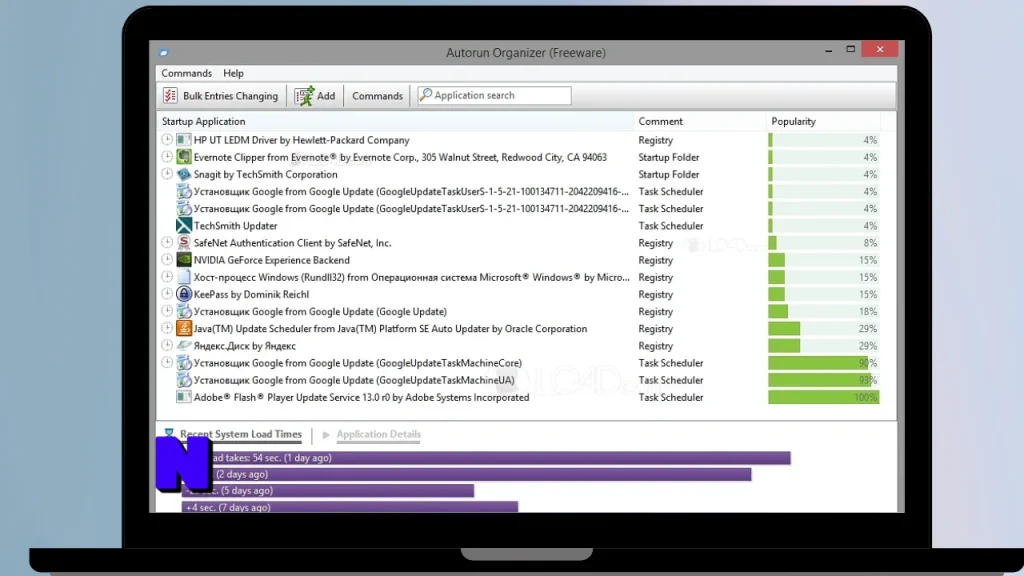The height and width of the screenshot is (576, 1024).
Task: Toggle delay clock for SafeNet Authentication Client
Action: [x=167, y=242]
